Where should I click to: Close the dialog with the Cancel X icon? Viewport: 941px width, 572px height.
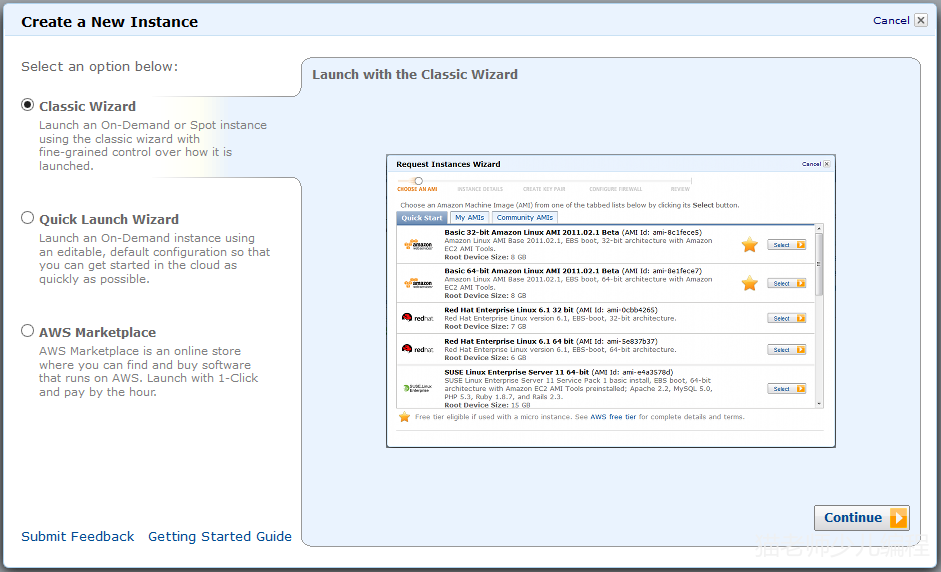point(920,20)
